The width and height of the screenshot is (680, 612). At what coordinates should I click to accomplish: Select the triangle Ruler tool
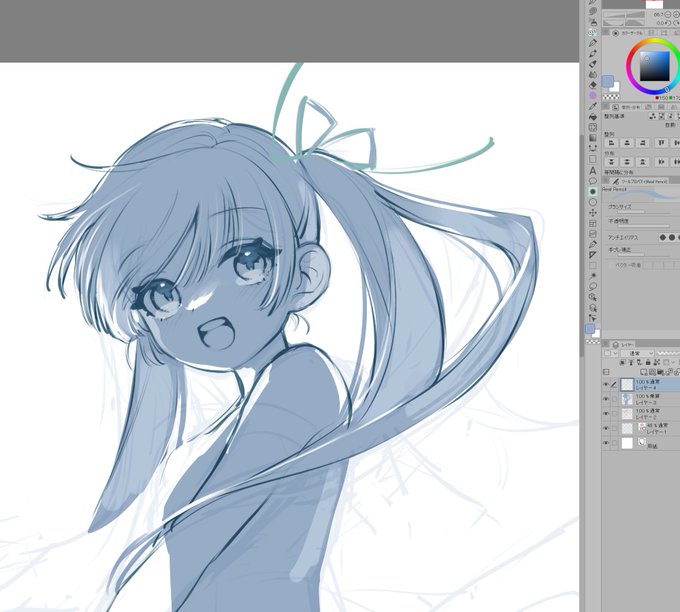(x=593, y=255)
